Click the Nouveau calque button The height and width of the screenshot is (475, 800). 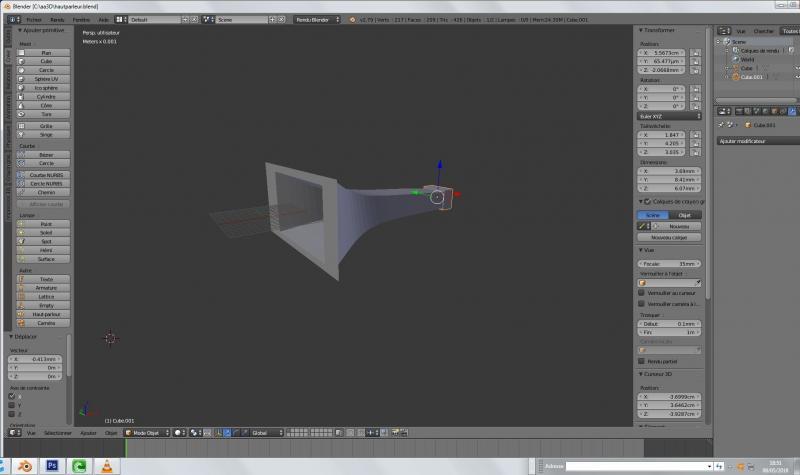coord(670,238)
